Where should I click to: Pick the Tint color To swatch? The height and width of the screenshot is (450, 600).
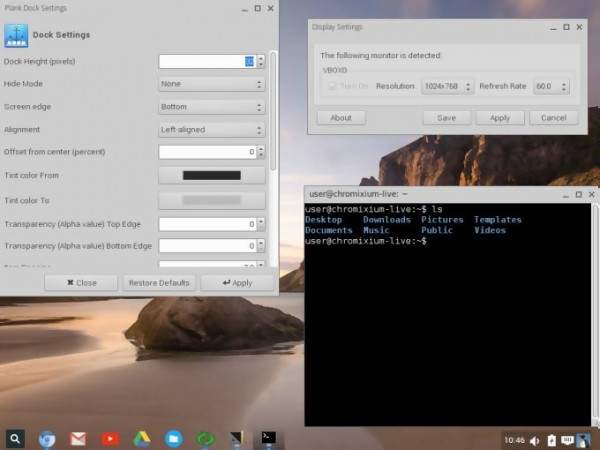(212, 201)
